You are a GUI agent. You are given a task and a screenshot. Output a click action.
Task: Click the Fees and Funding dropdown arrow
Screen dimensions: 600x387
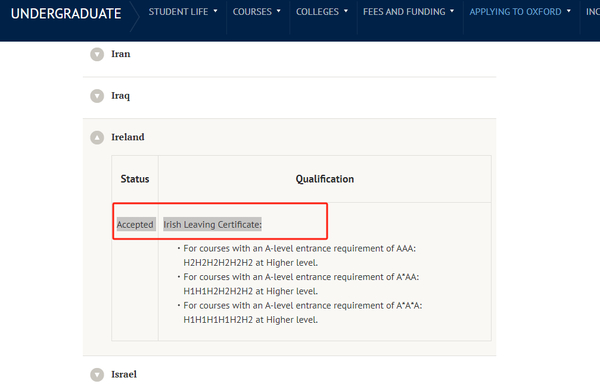[452, 11]
